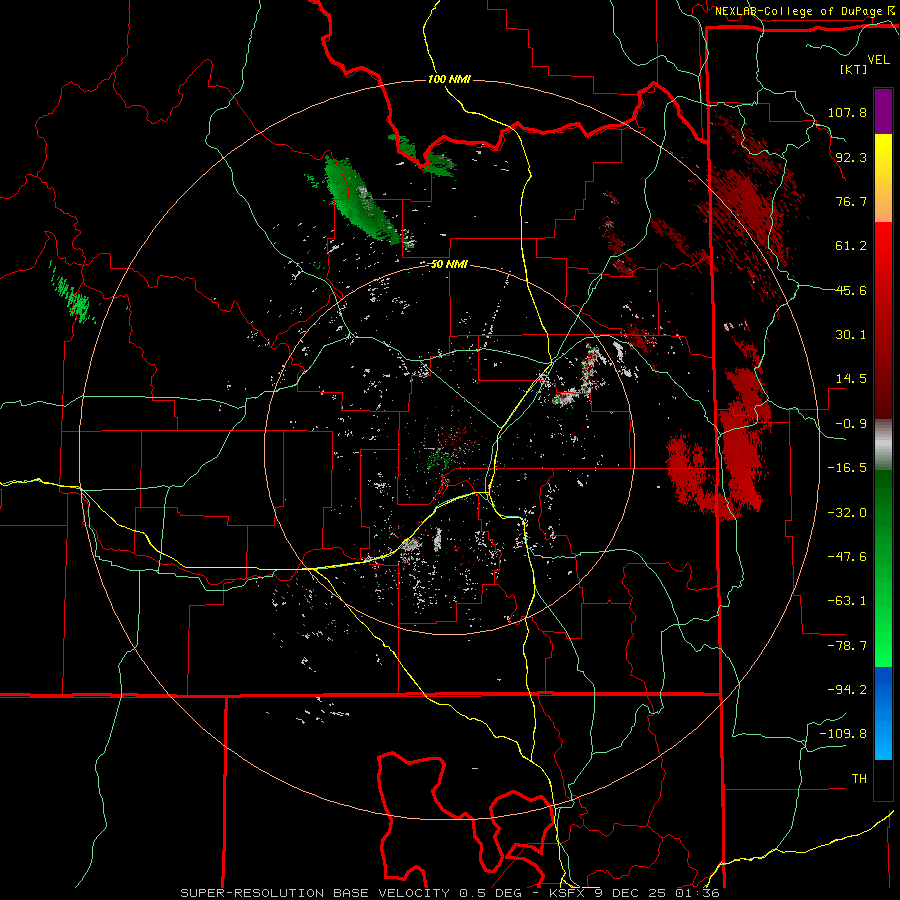Click the 100 NMI range ring label
Viewport: 900px width, 900px height.
click(449, 79)
